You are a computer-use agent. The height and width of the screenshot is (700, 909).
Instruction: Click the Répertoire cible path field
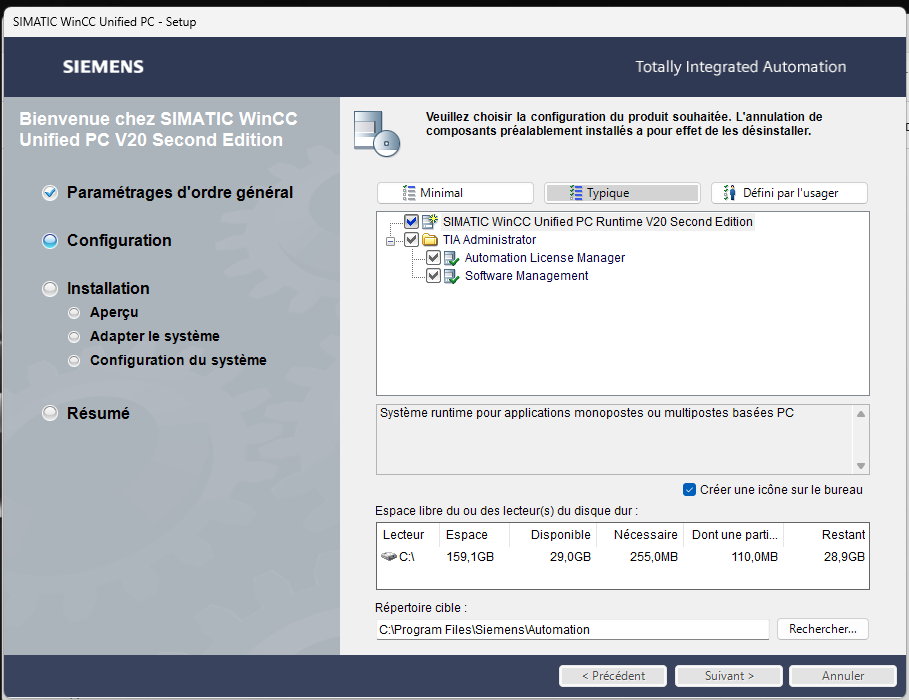click(x=573, y=629)
